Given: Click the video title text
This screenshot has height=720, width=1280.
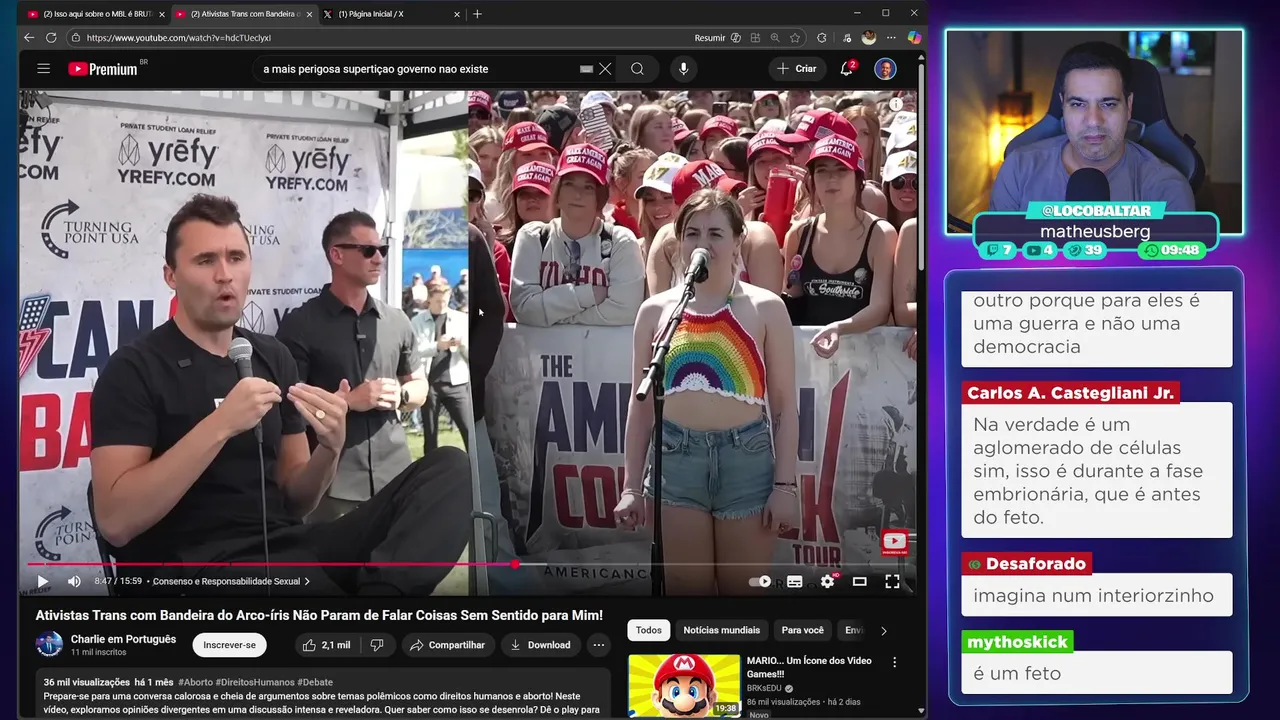Looking at the screenshot, I should click(319, 615).
